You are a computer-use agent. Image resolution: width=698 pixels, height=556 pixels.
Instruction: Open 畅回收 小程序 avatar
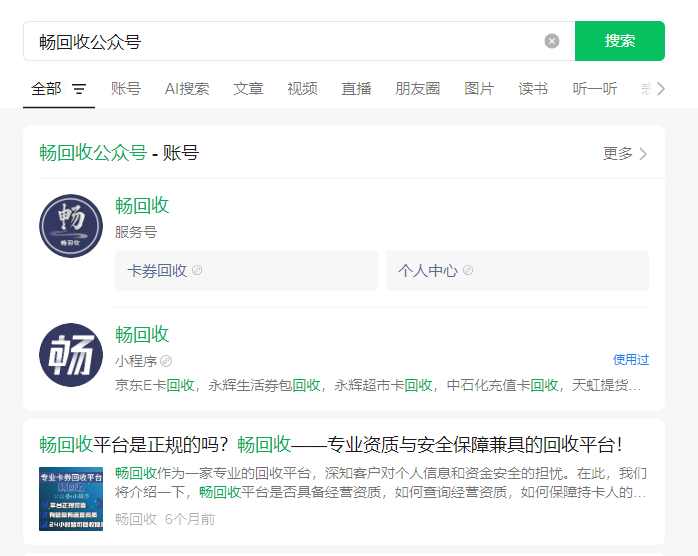click(71, 355)
